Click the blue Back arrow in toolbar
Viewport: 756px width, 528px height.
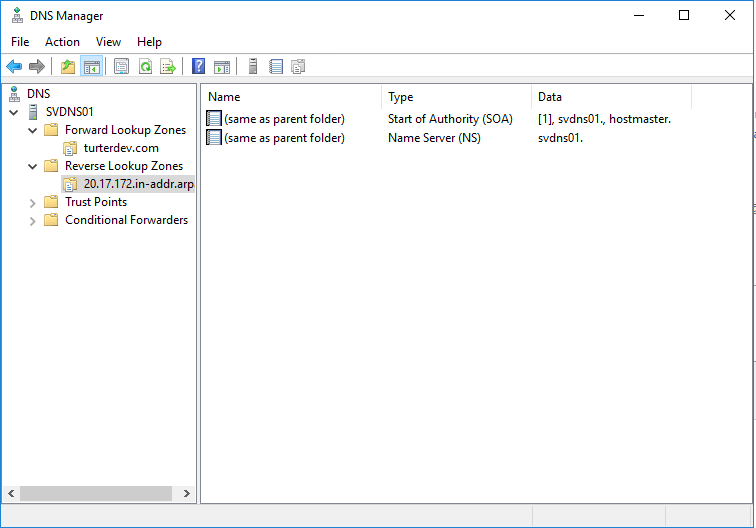click(x=14, y=67)
